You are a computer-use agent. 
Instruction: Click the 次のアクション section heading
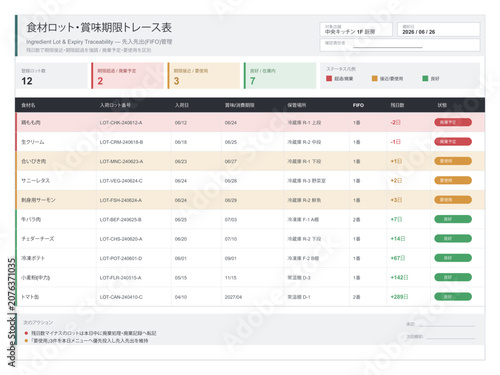tap(38, 322)
